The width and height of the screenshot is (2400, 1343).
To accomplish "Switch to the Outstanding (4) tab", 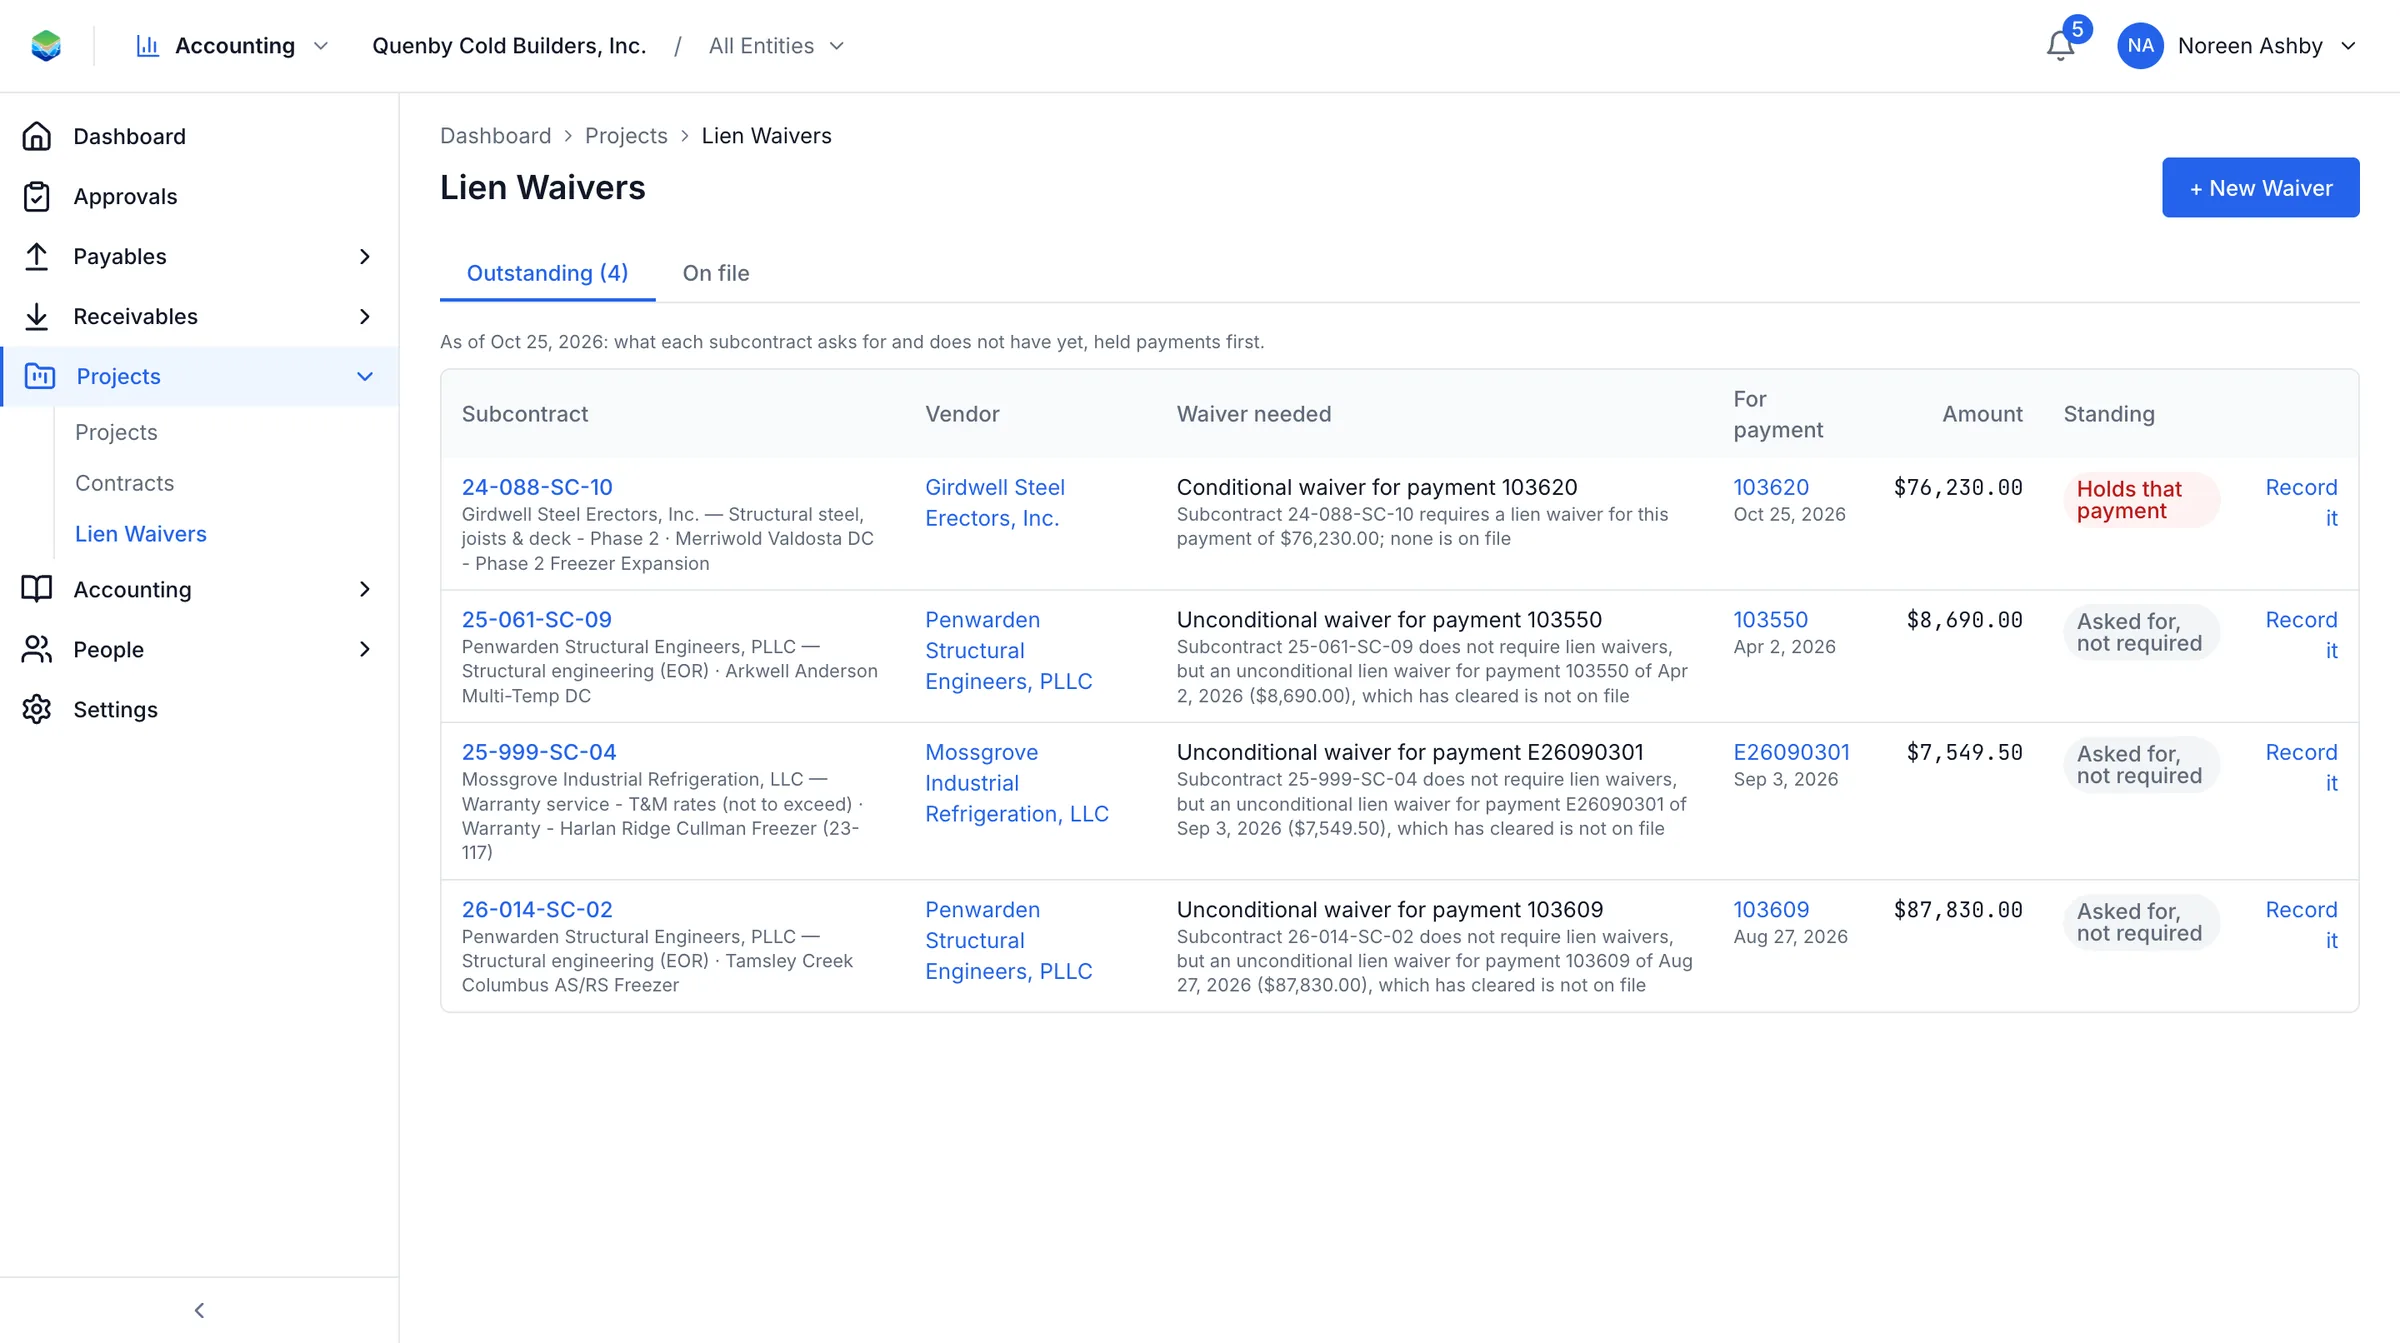I will click(547, 273).
